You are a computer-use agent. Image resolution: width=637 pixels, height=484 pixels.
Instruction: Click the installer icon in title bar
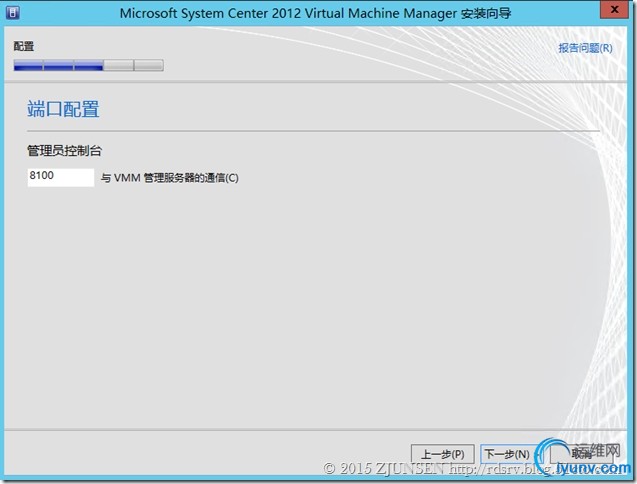12,12
